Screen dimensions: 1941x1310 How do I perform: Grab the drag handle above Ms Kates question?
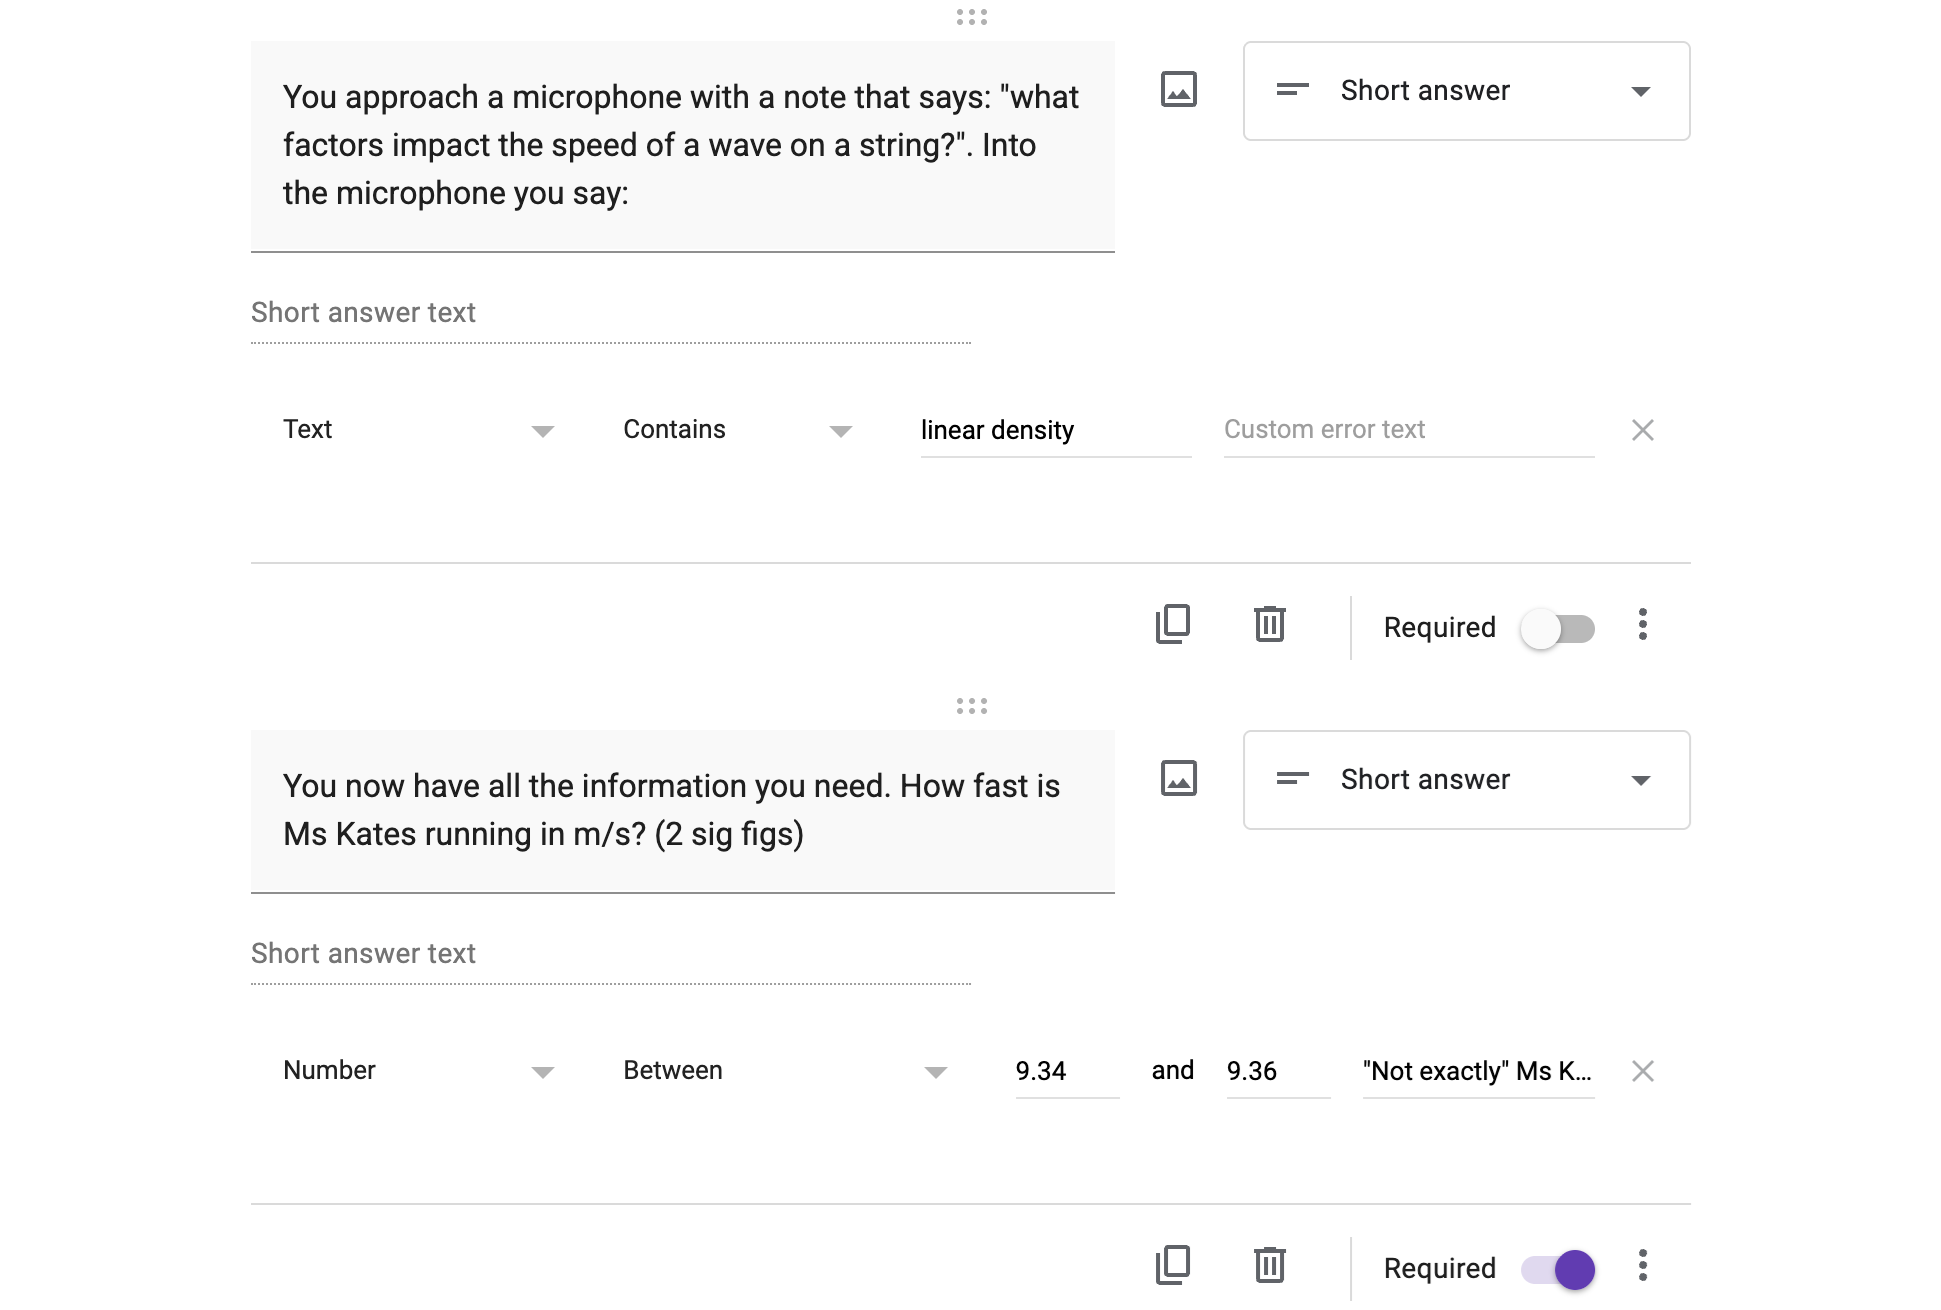coord(972,706)
